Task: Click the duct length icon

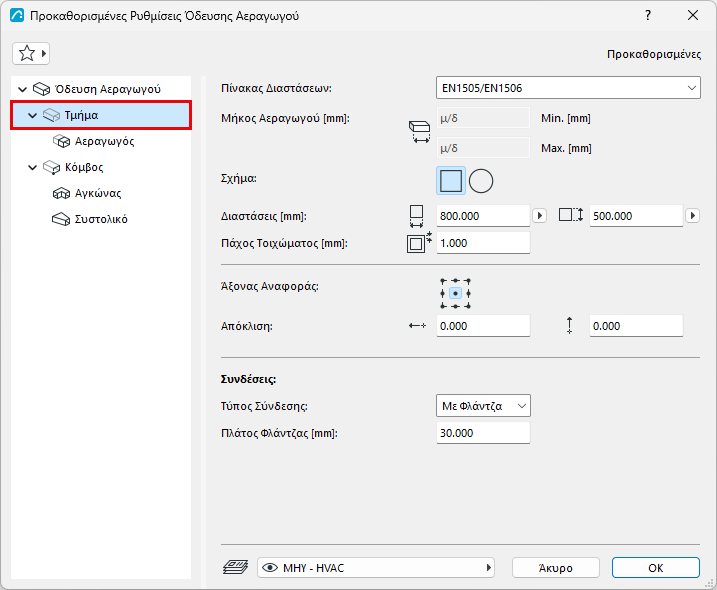Action: (x=419, y=132)
